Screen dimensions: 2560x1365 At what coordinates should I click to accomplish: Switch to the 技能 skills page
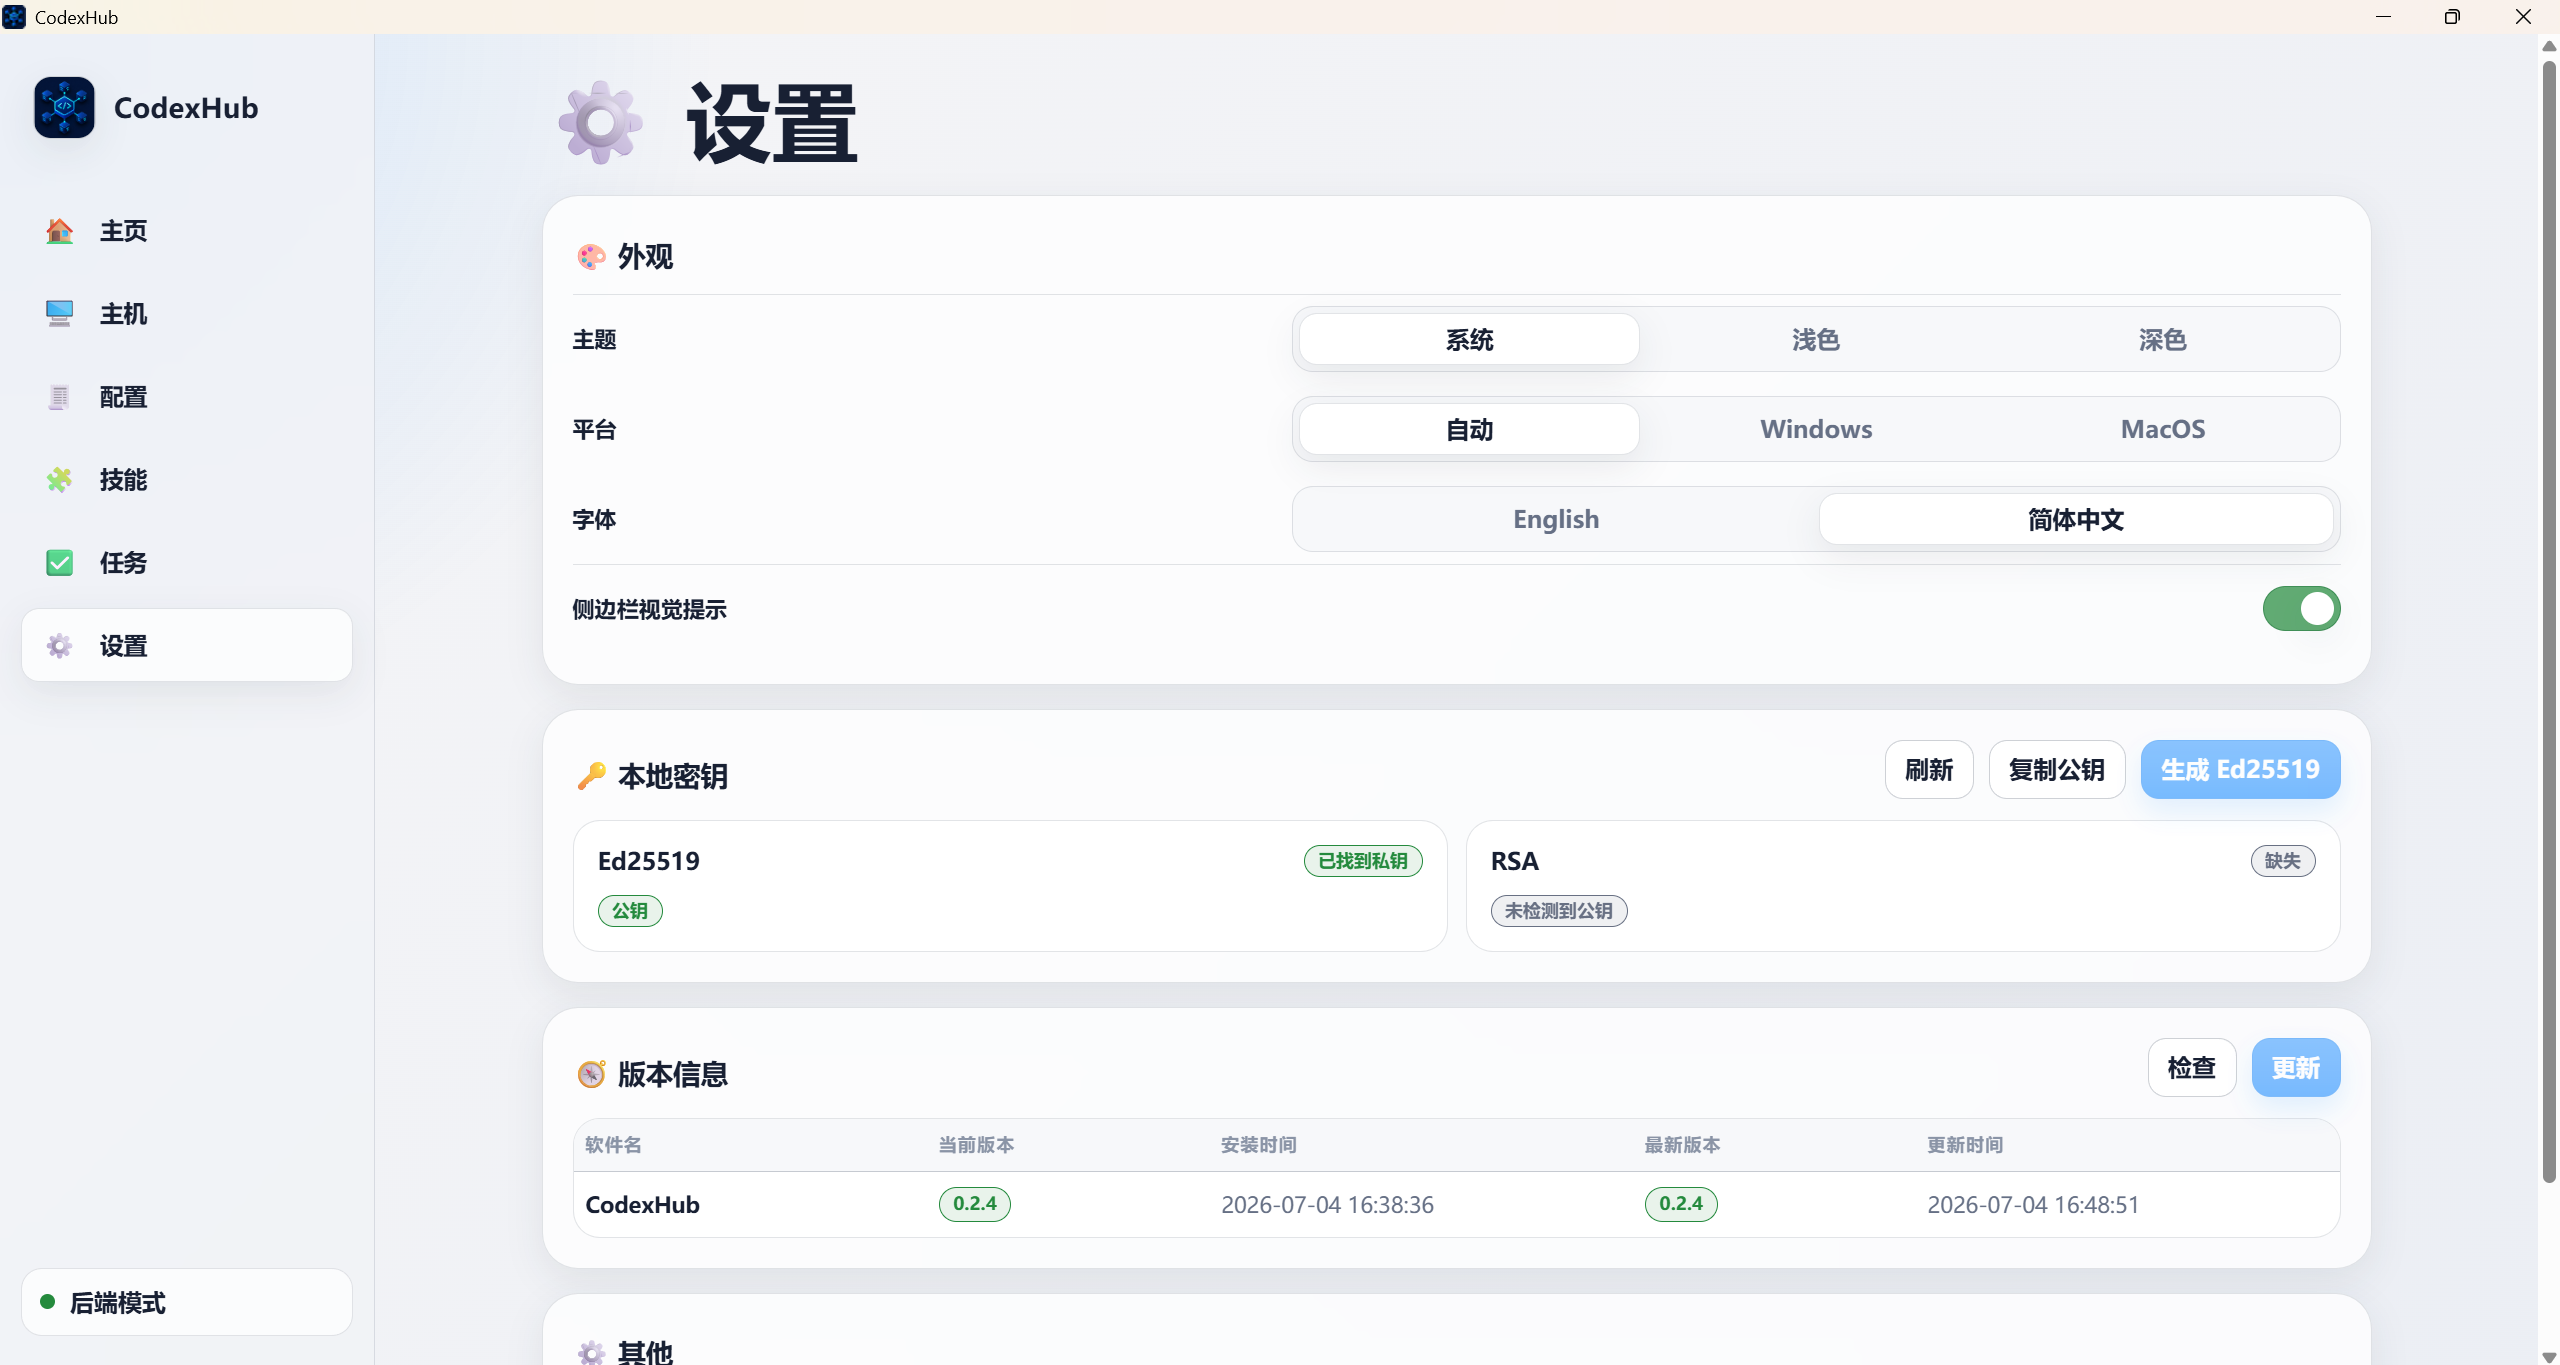point(187,480)
